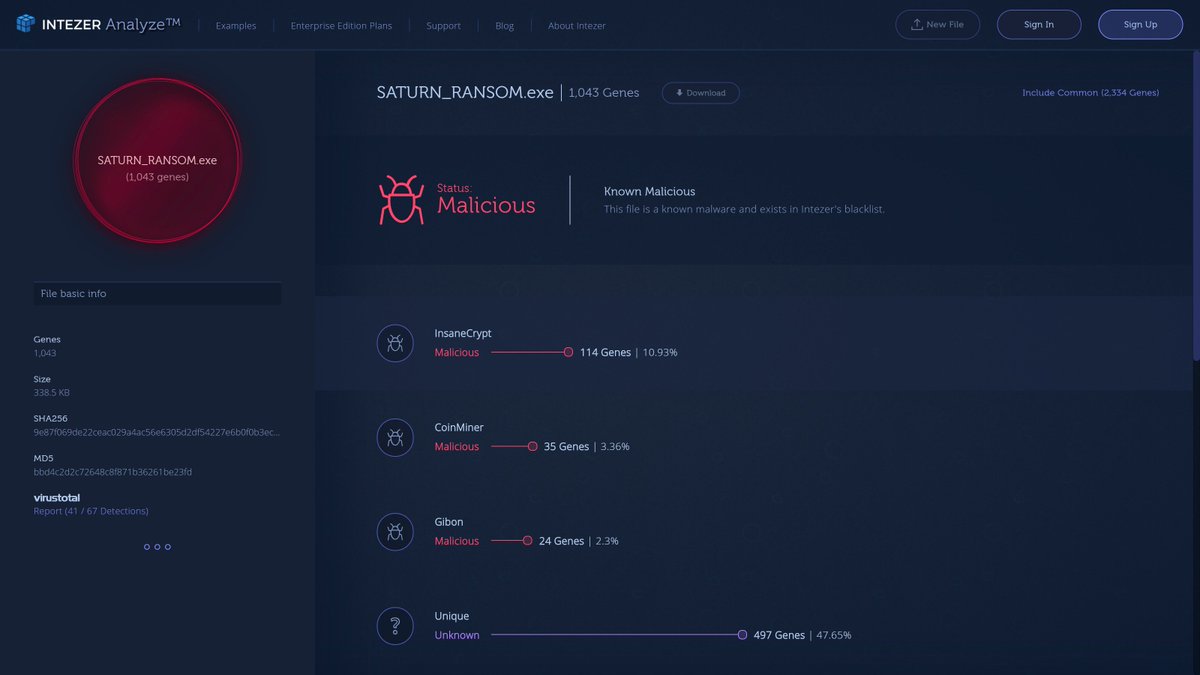This screenshot has width=1200, height=675.
Task: Click the CoinMiner bug icon
Action: [395, 437]
